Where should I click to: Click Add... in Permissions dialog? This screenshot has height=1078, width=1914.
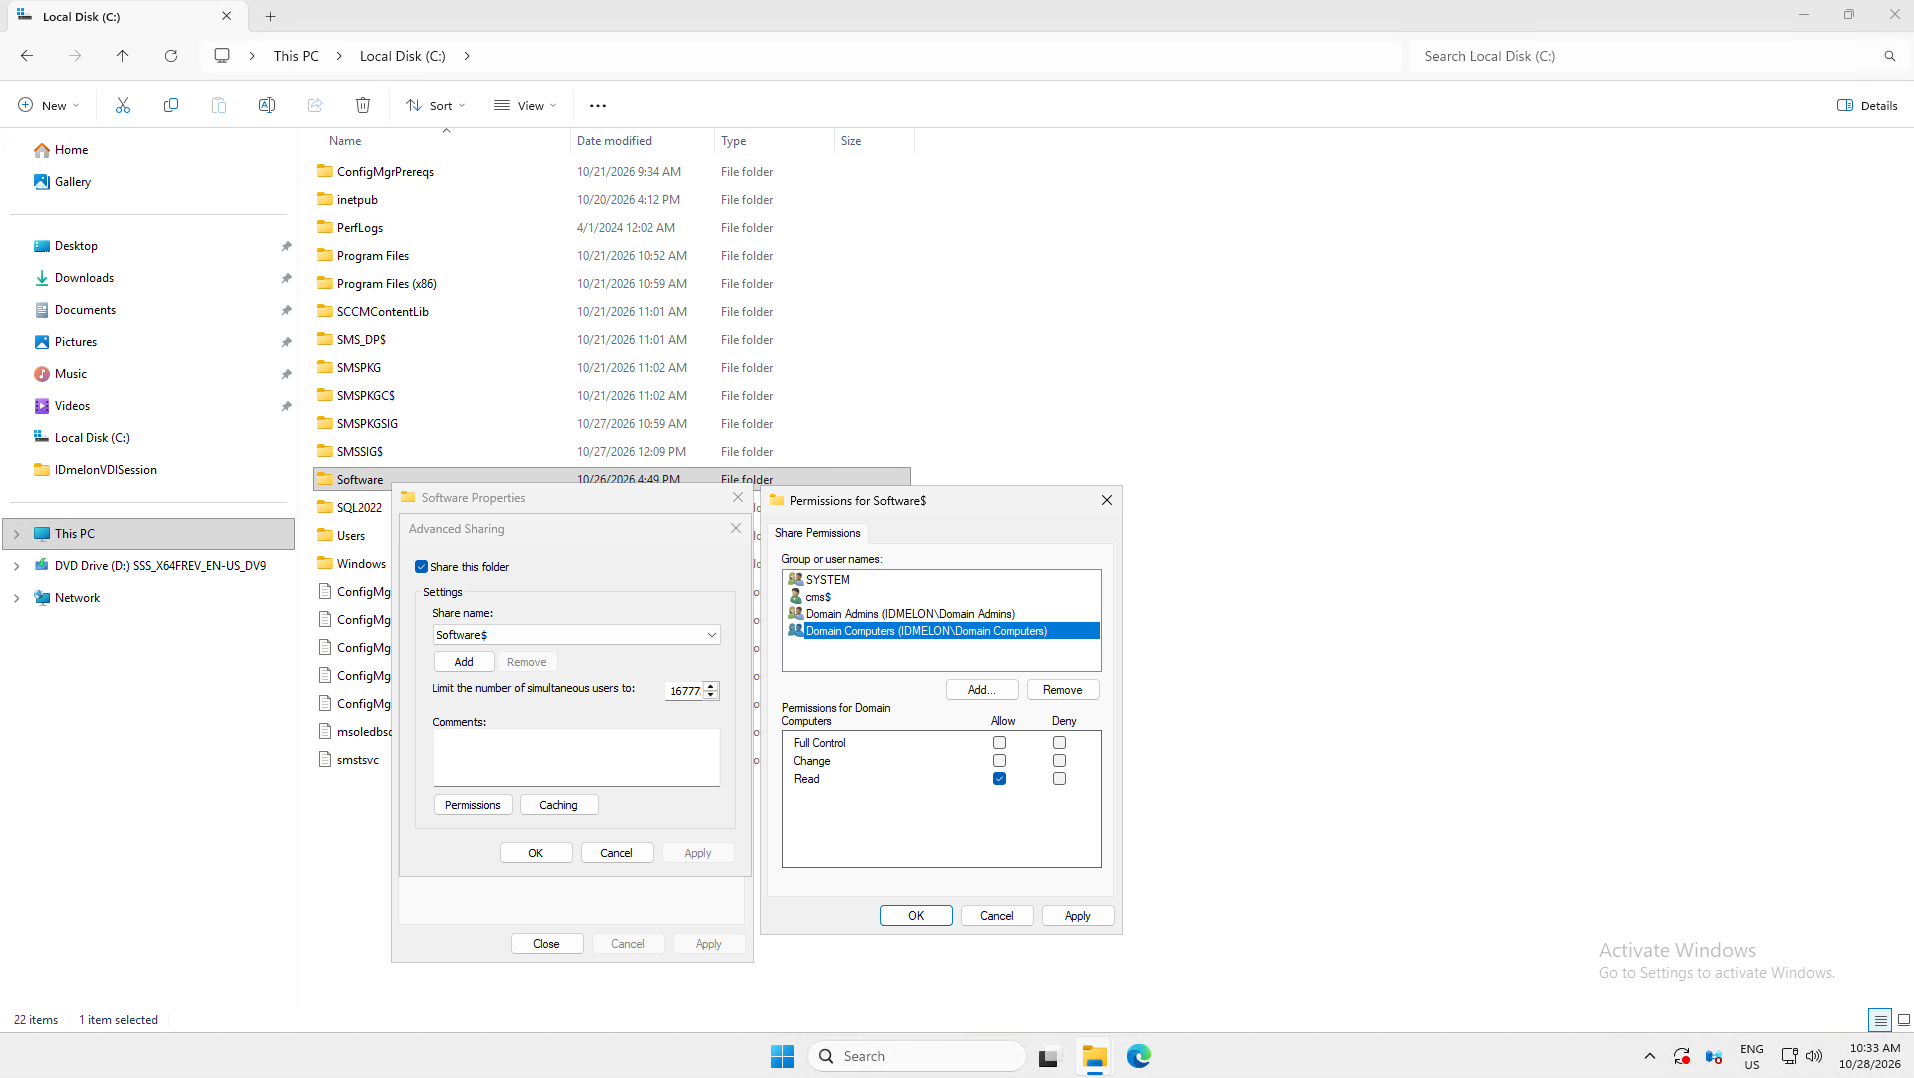tap(982, 690)
